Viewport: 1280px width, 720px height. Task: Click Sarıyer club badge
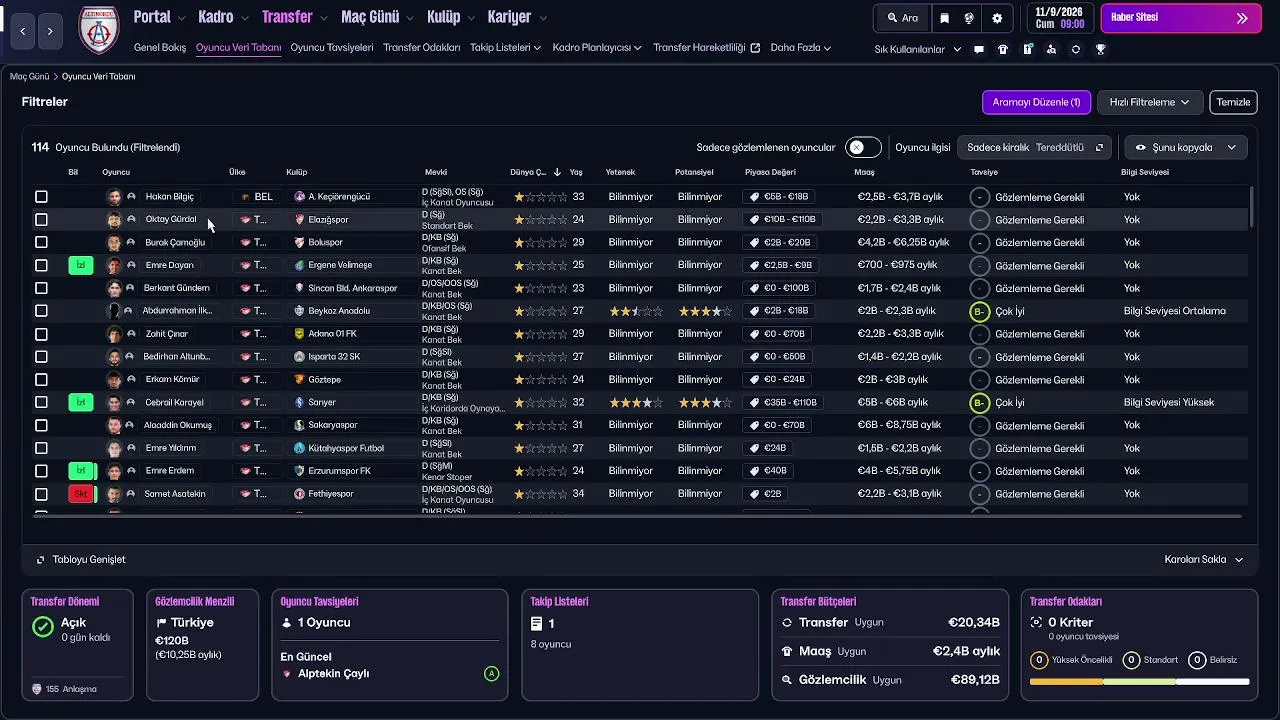click(x=299, y=402)
